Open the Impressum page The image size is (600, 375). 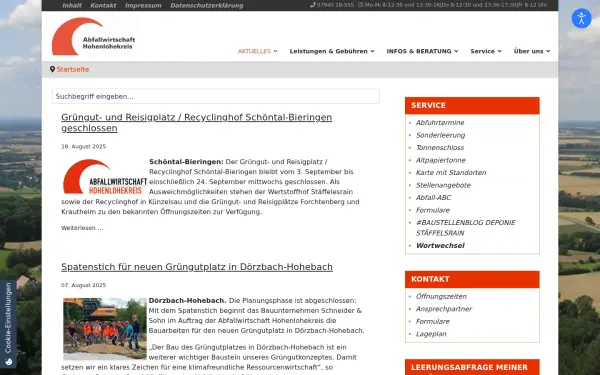click(x=143, y=5)
